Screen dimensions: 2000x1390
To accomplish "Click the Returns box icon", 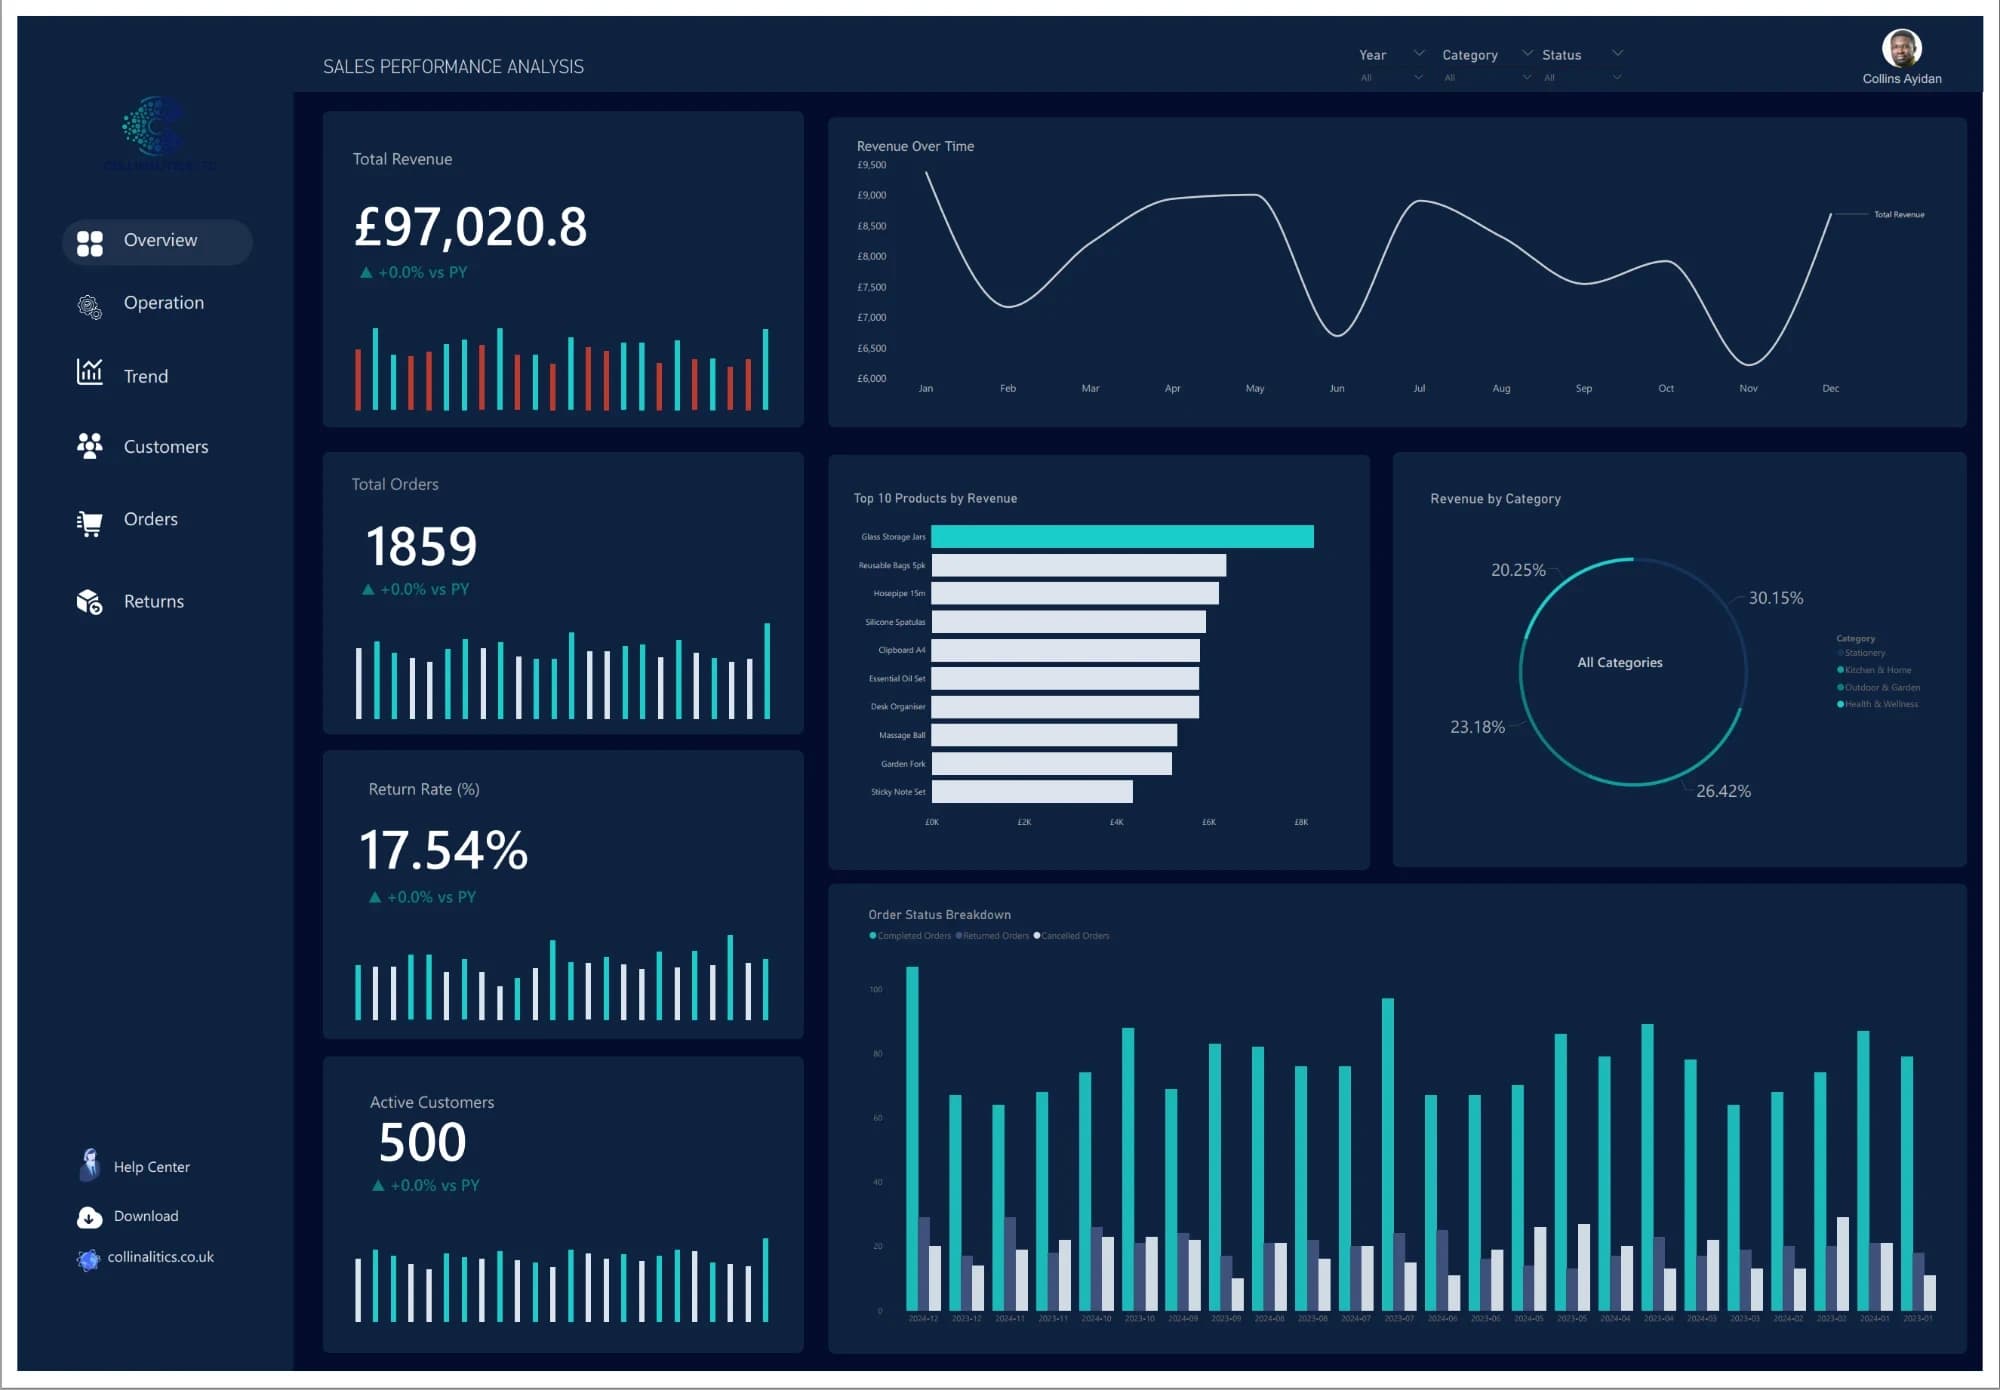I will pyautogui.click(x=90, y=601).
